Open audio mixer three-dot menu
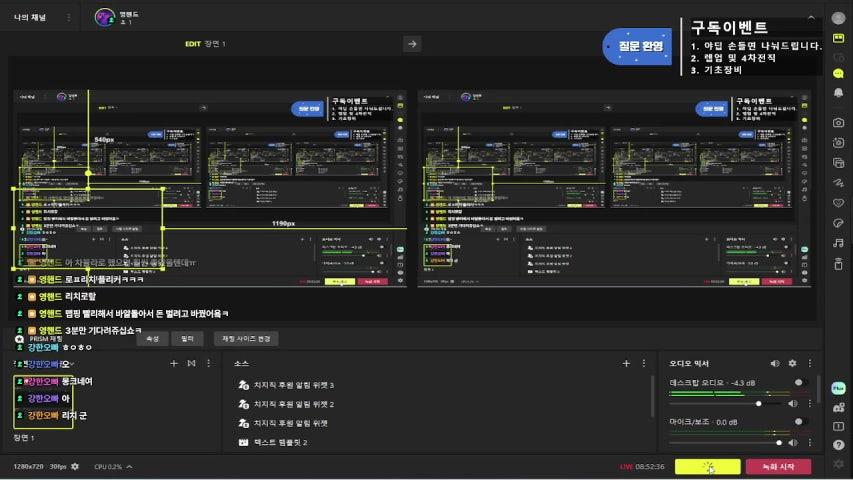Viewport: 853px width, 480px height. click(810, 363)
